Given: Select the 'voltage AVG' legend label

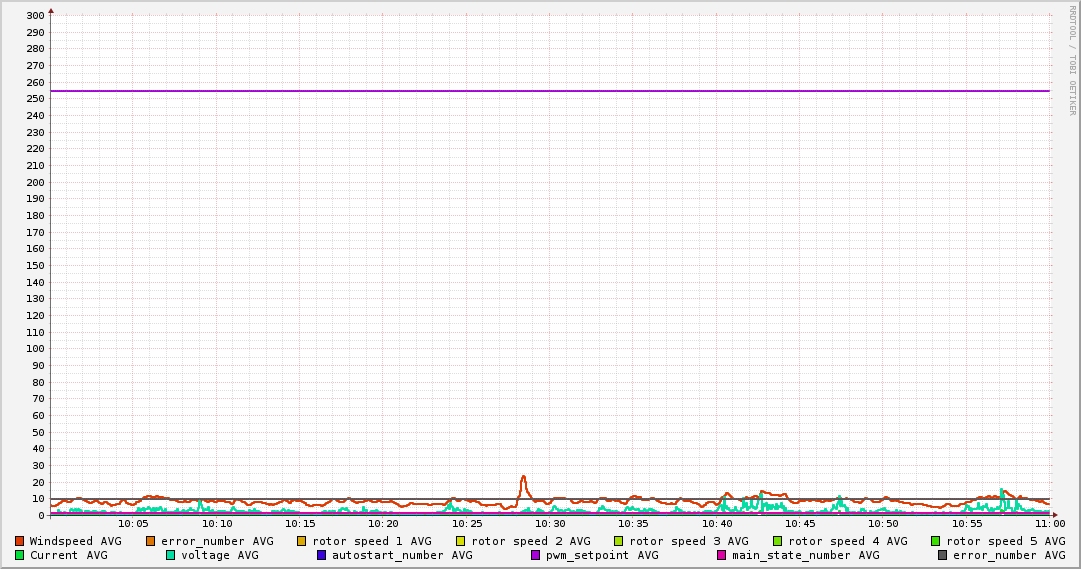Looking at the screenshot, I should tap(220, 555).
